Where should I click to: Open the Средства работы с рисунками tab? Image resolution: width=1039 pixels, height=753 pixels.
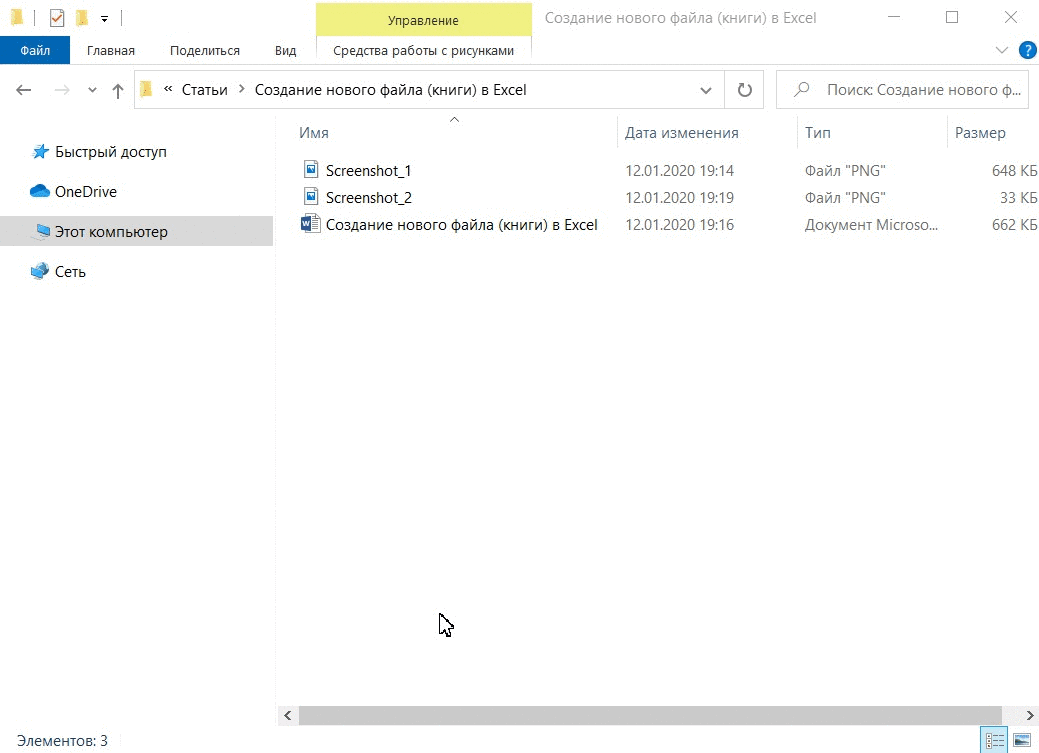pyautogui.click(x=423, y=50)
